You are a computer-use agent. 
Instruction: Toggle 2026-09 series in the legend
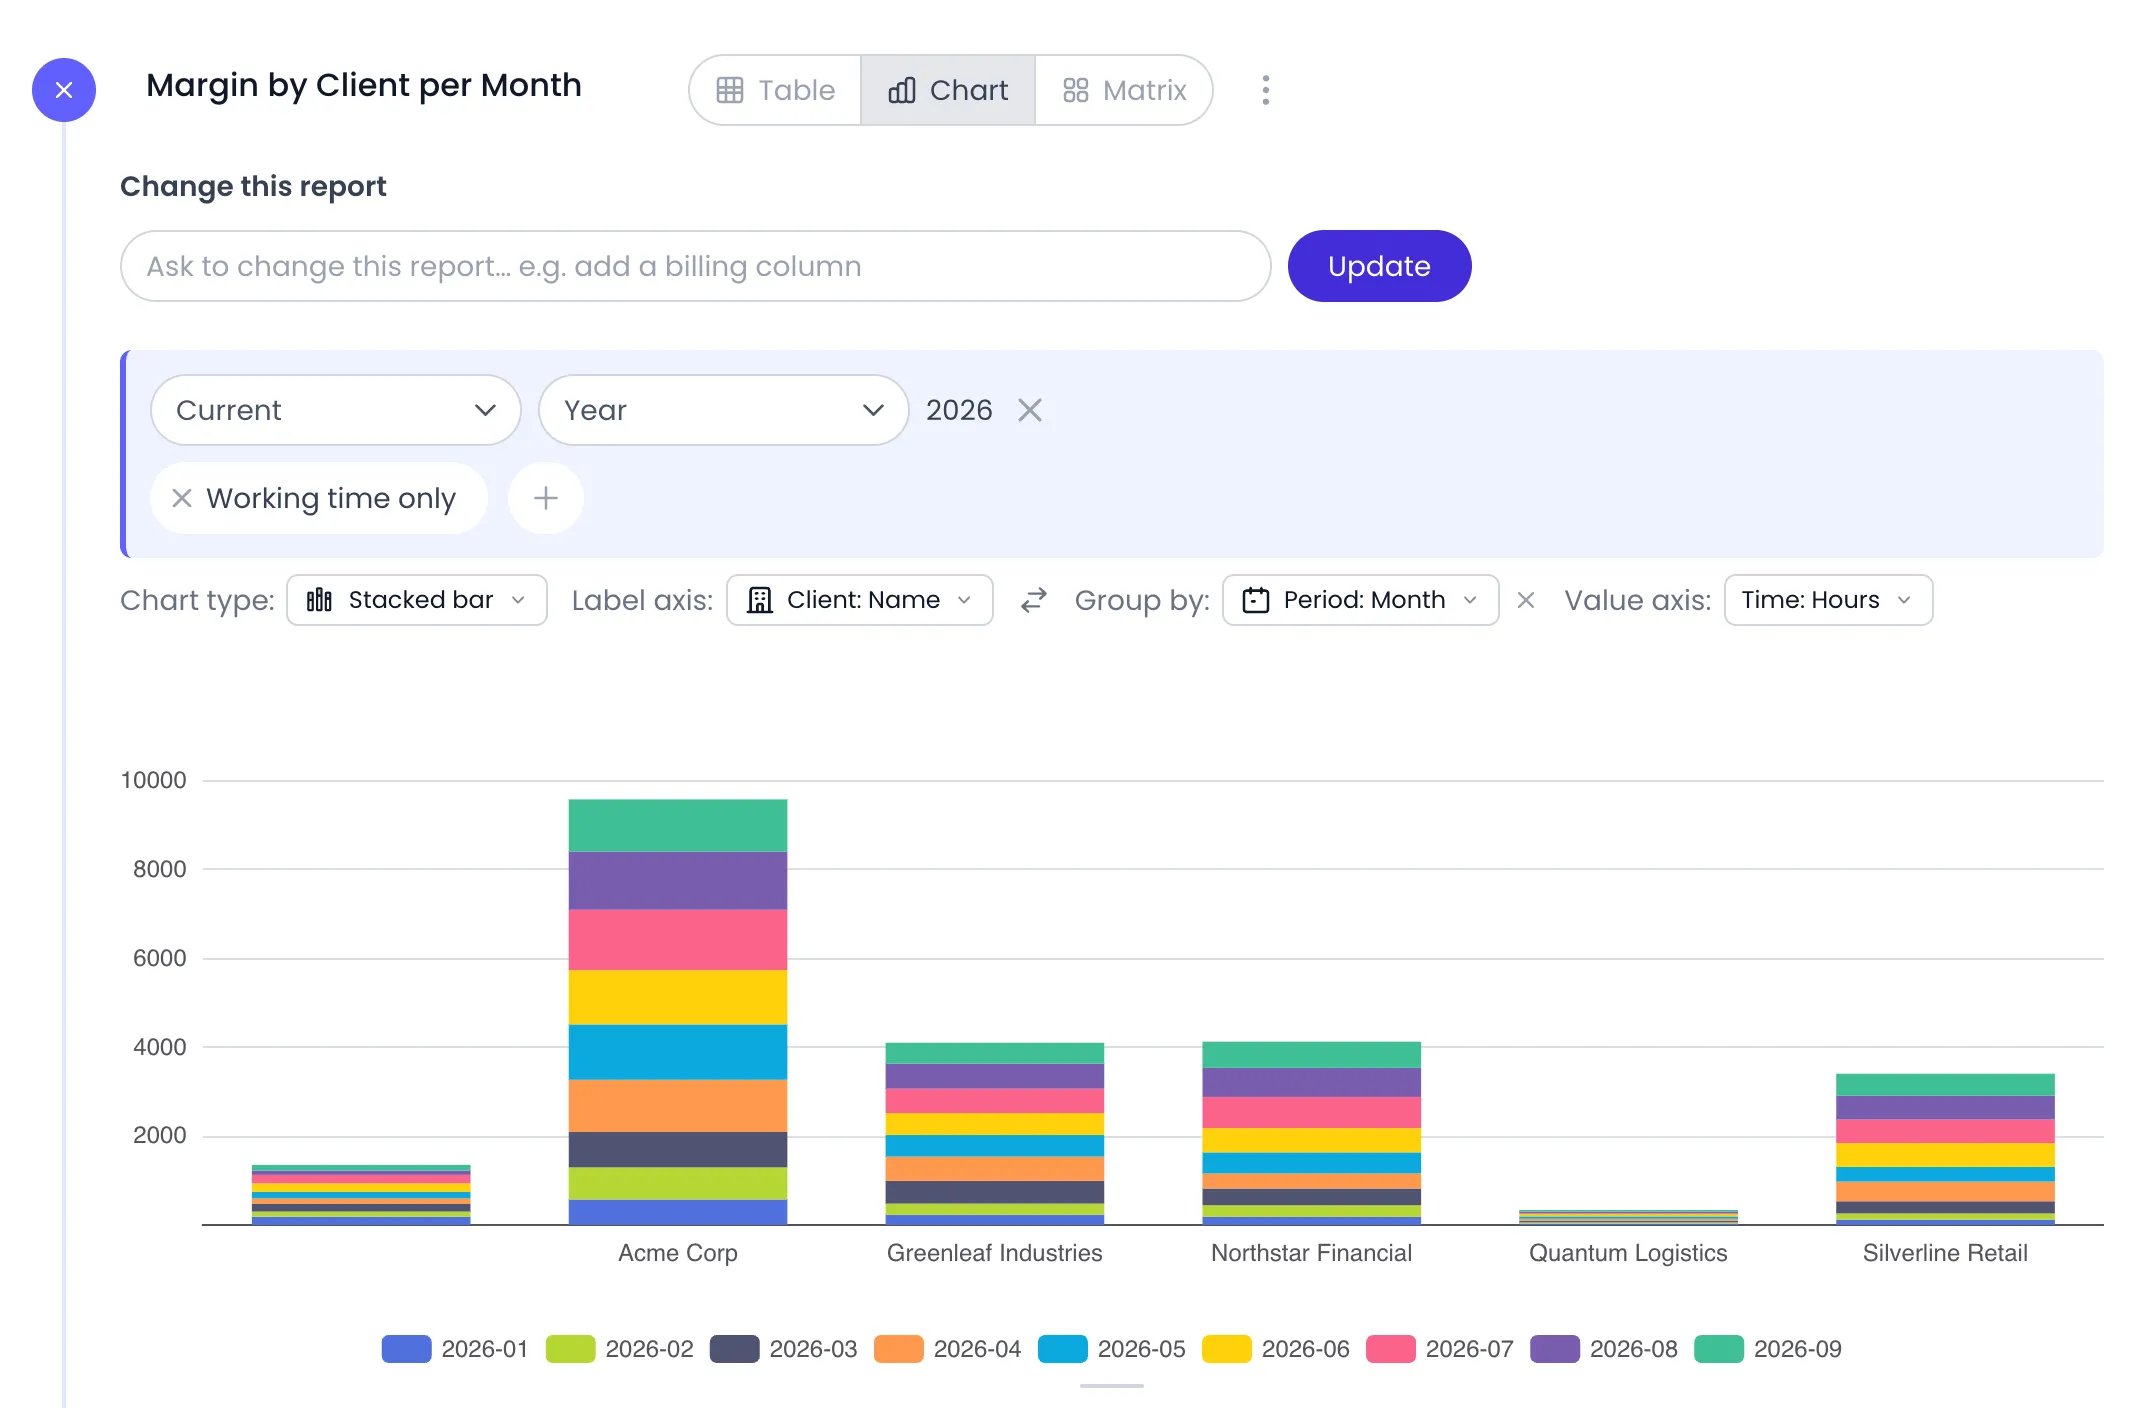click(x=1768, y=1349)
